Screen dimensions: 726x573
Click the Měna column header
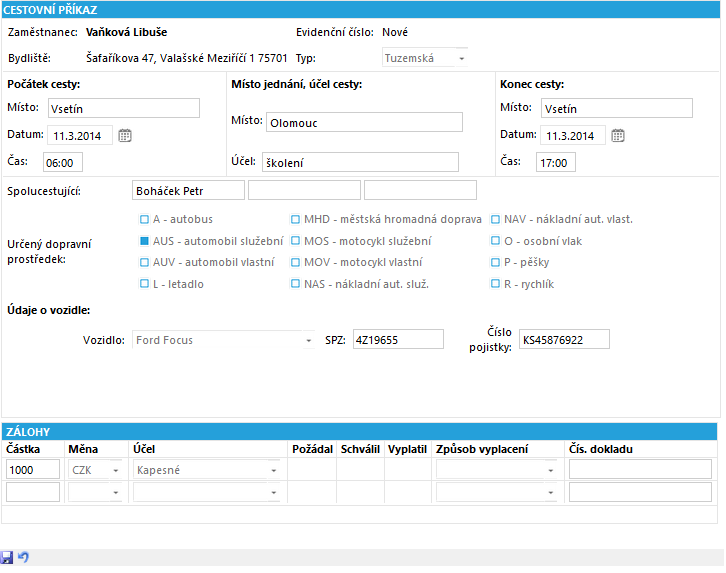(x=83, y=449)
